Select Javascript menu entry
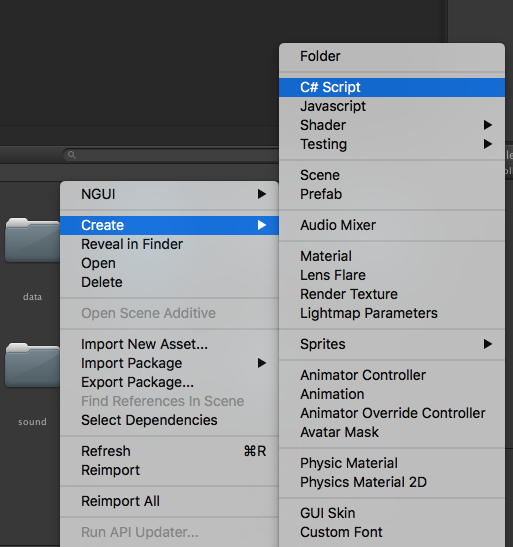 [x=392, y=106]
